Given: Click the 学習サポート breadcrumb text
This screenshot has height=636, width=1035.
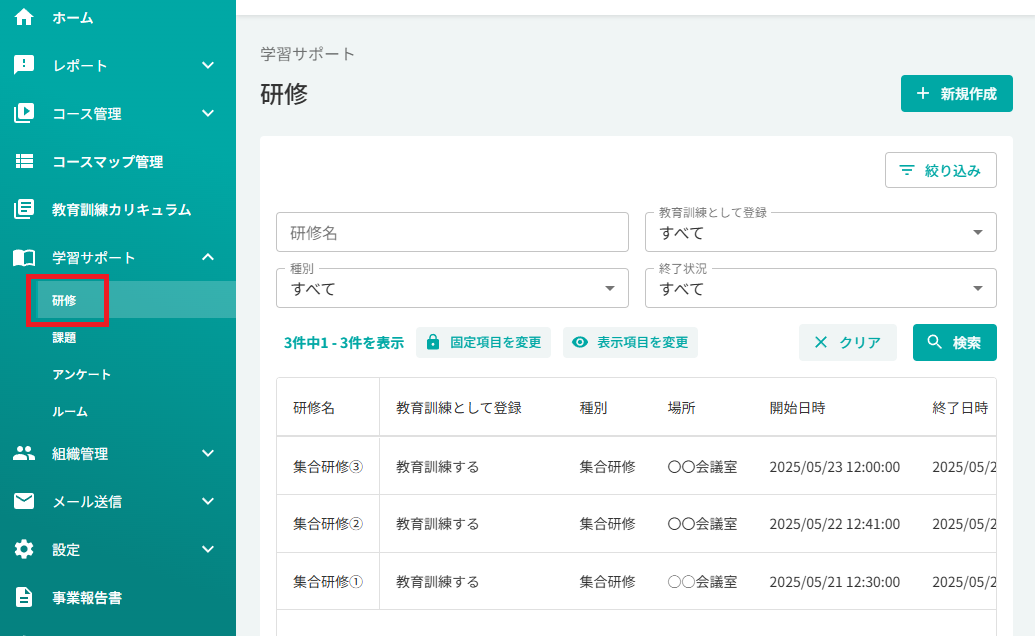Looking at the screenshot, I should point(308,54).
